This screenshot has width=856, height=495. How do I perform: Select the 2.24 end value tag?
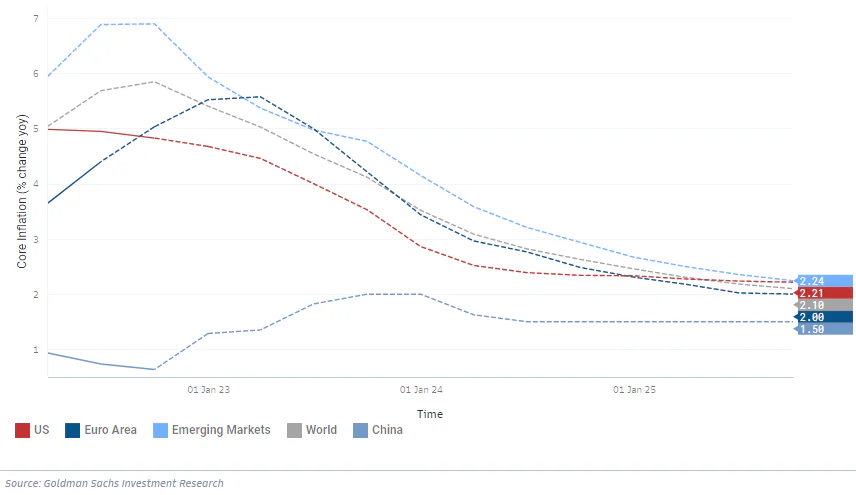click(823, 281)
